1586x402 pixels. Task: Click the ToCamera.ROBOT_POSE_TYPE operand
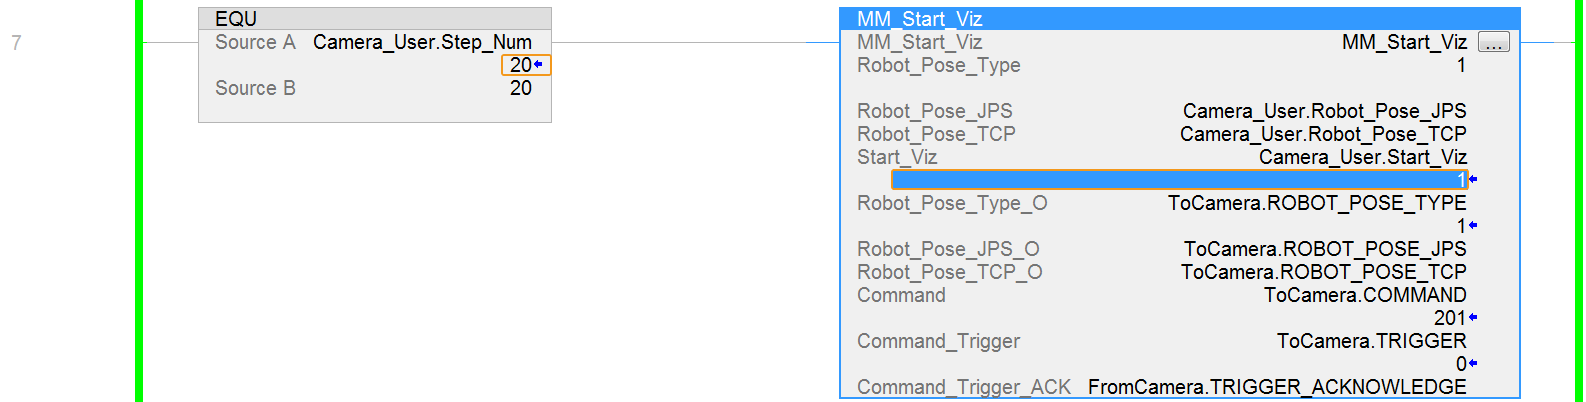pyautogui.click(x=1316, y=203)
